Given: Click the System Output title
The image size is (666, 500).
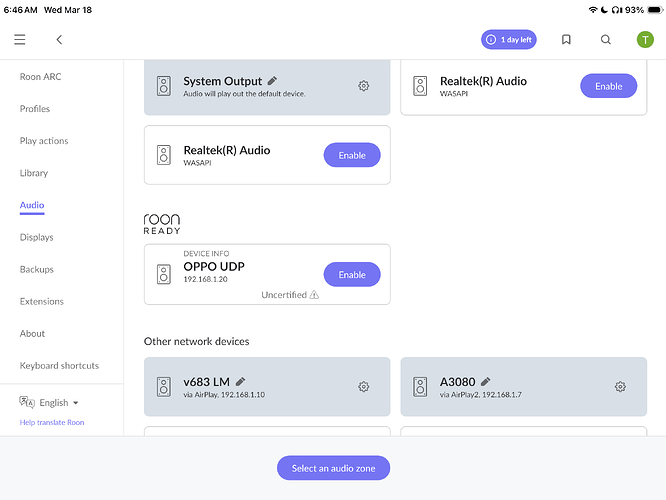Looking at the screenshot, I should [223, 81].
